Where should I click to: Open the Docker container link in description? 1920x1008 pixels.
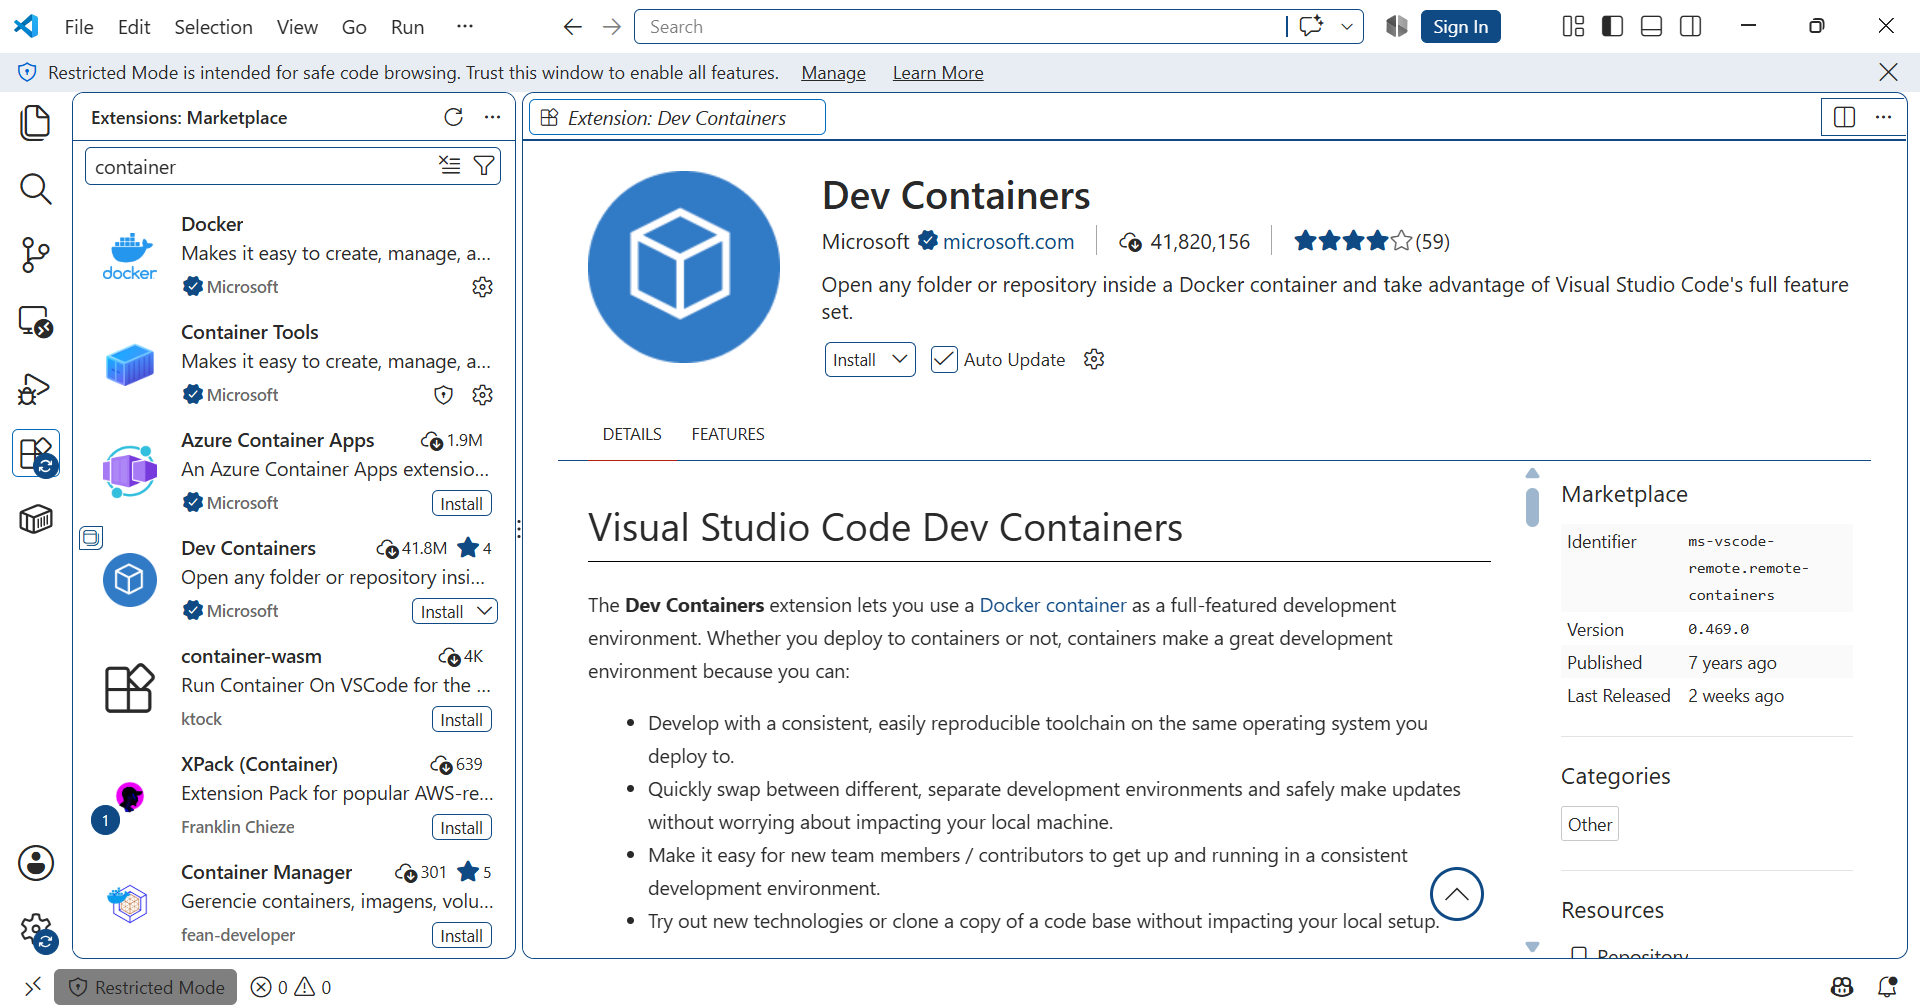(1053, 605)
